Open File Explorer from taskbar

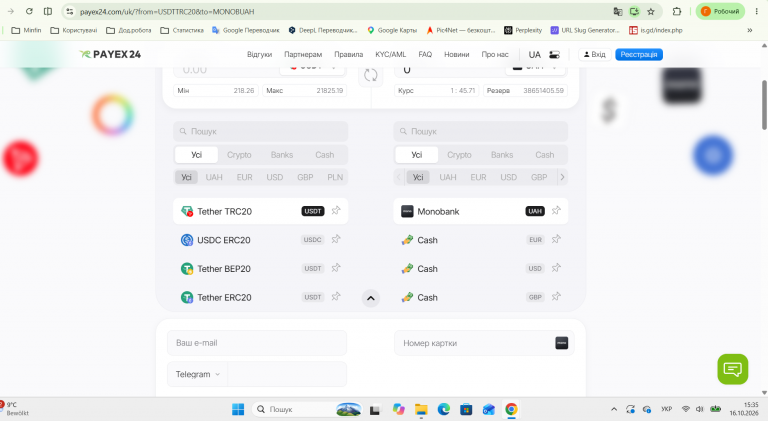421,409
